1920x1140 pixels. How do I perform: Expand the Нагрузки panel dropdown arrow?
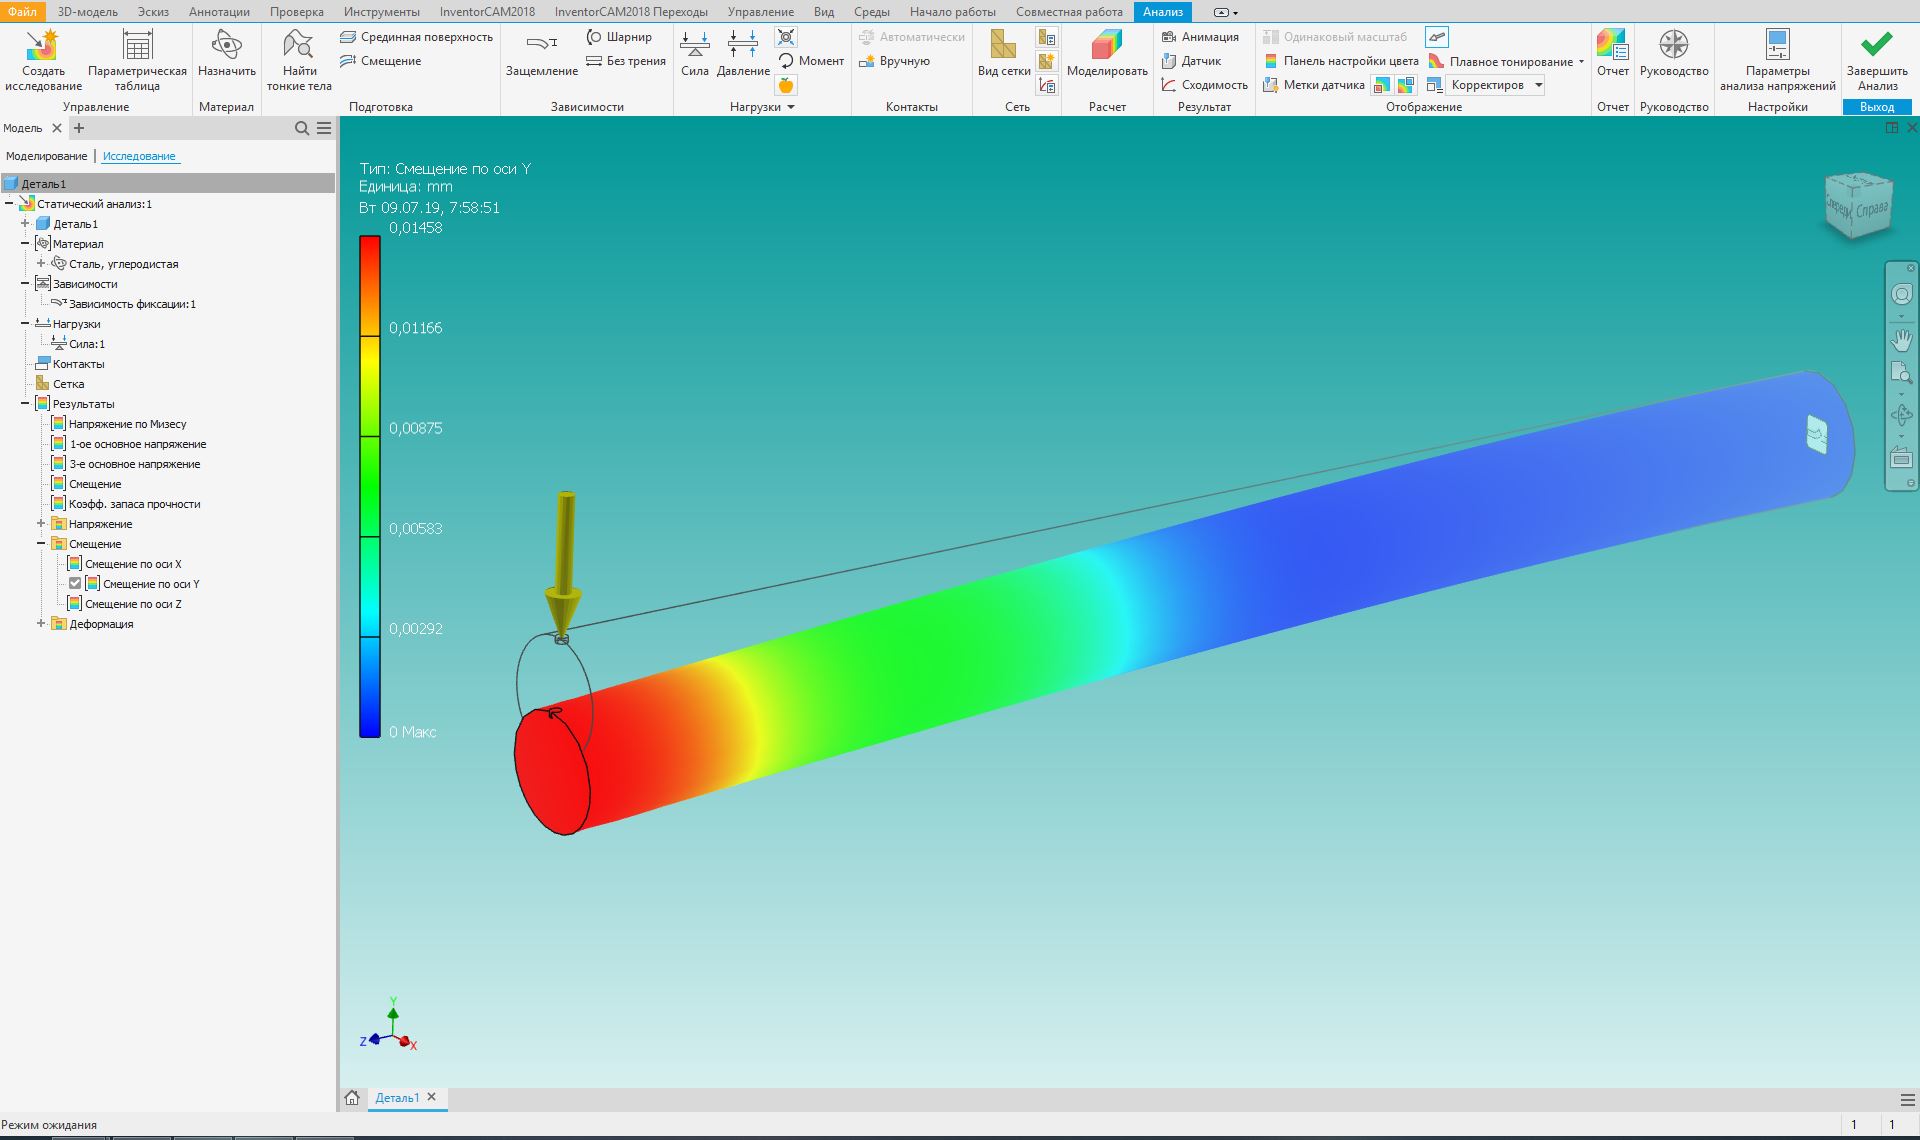(791, 107)
